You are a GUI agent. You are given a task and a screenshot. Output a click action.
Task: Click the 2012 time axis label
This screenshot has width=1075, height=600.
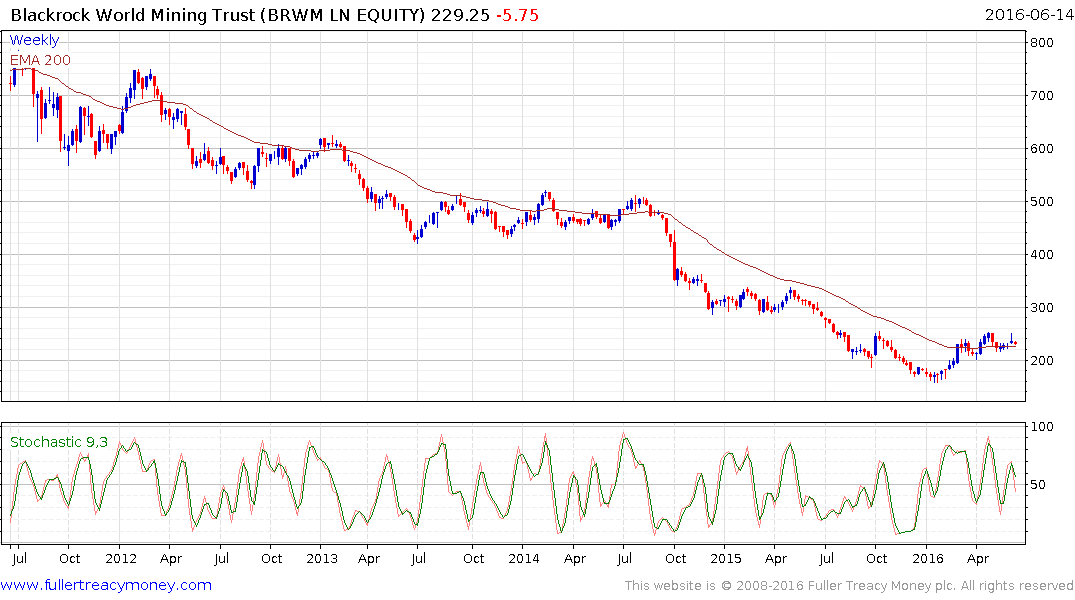pyautogui.click(x=121, y=559)
